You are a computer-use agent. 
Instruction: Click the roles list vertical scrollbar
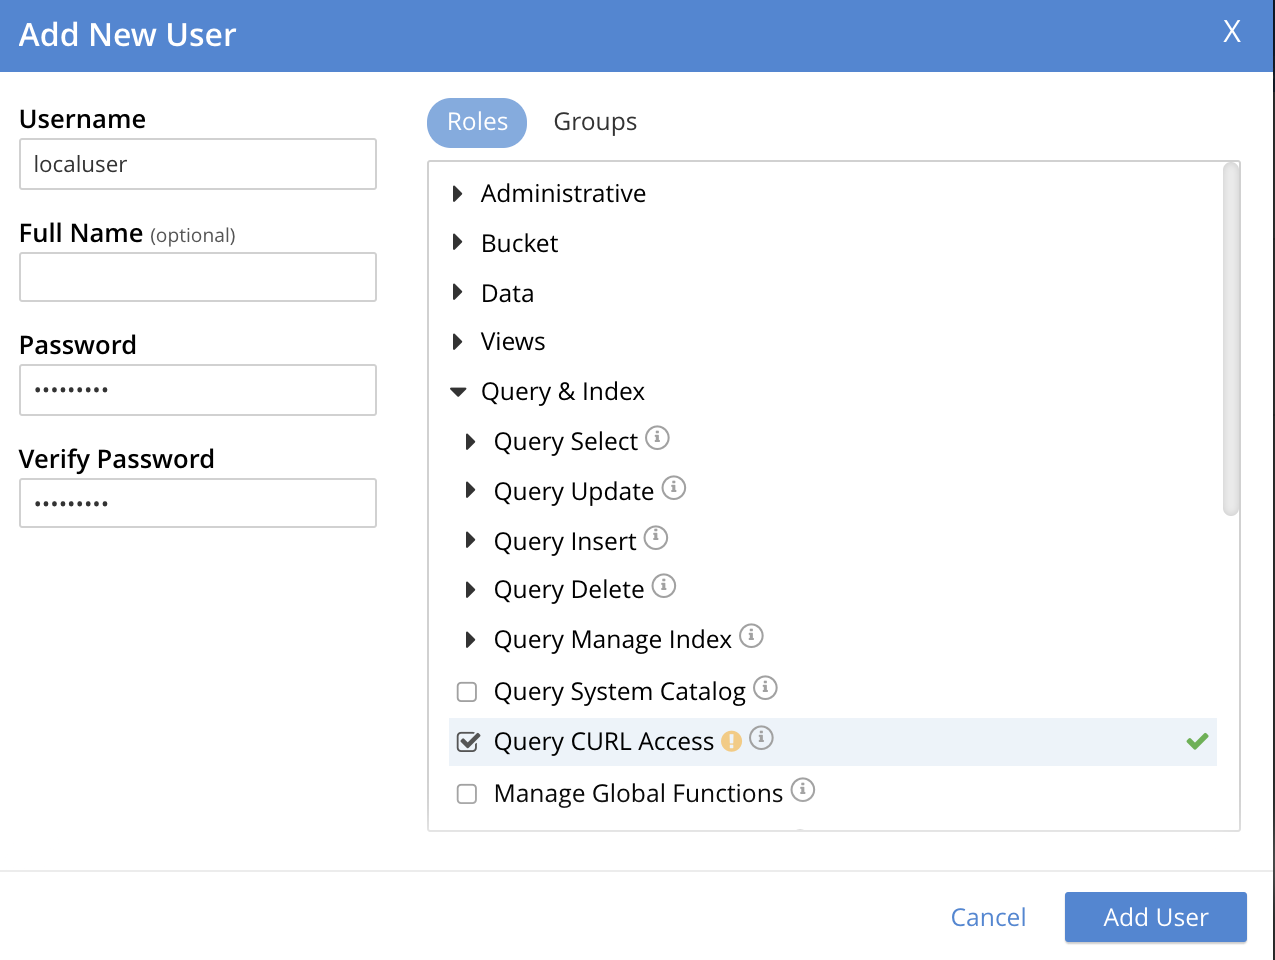[x=1231, y=340]
